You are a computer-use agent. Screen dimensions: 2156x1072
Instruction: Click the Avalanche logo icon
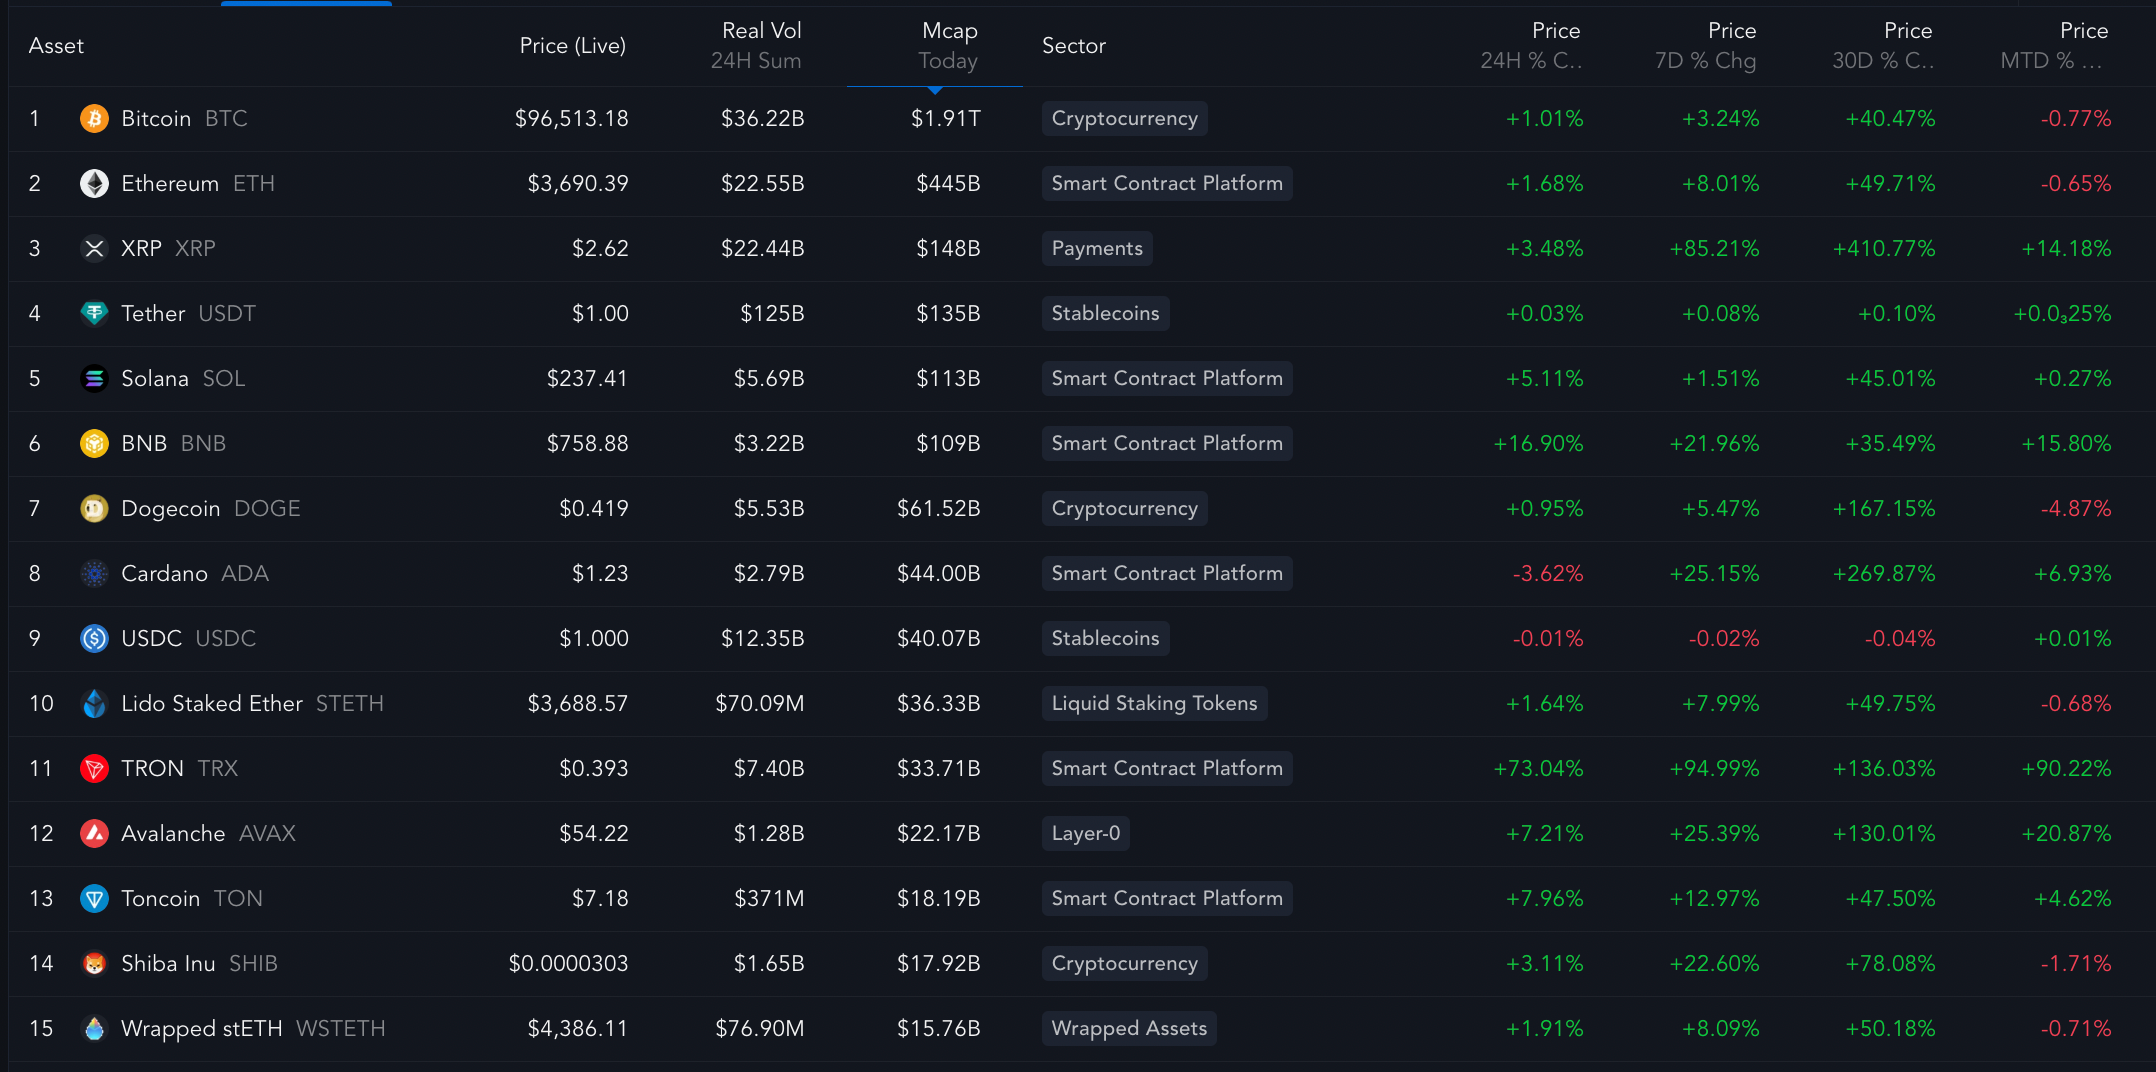tap(94, 834)
